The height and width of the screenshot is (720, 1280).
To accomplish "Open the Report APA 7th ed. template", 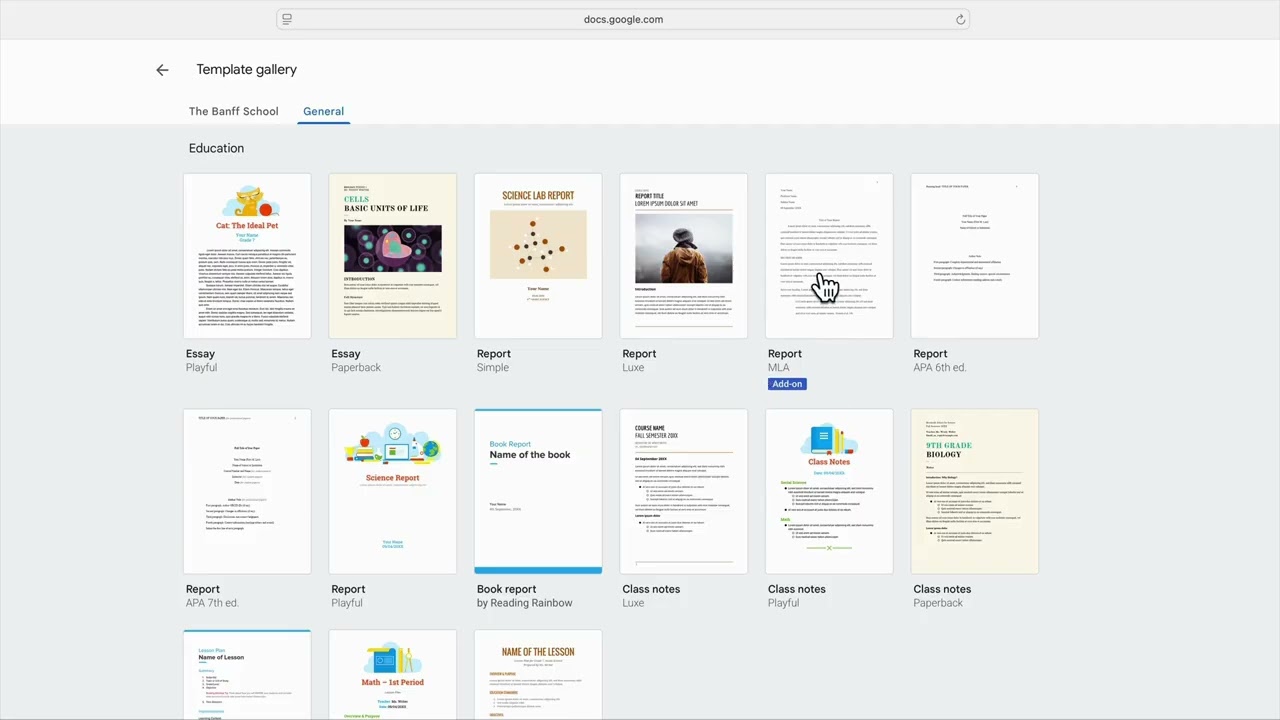I will 247,491.
